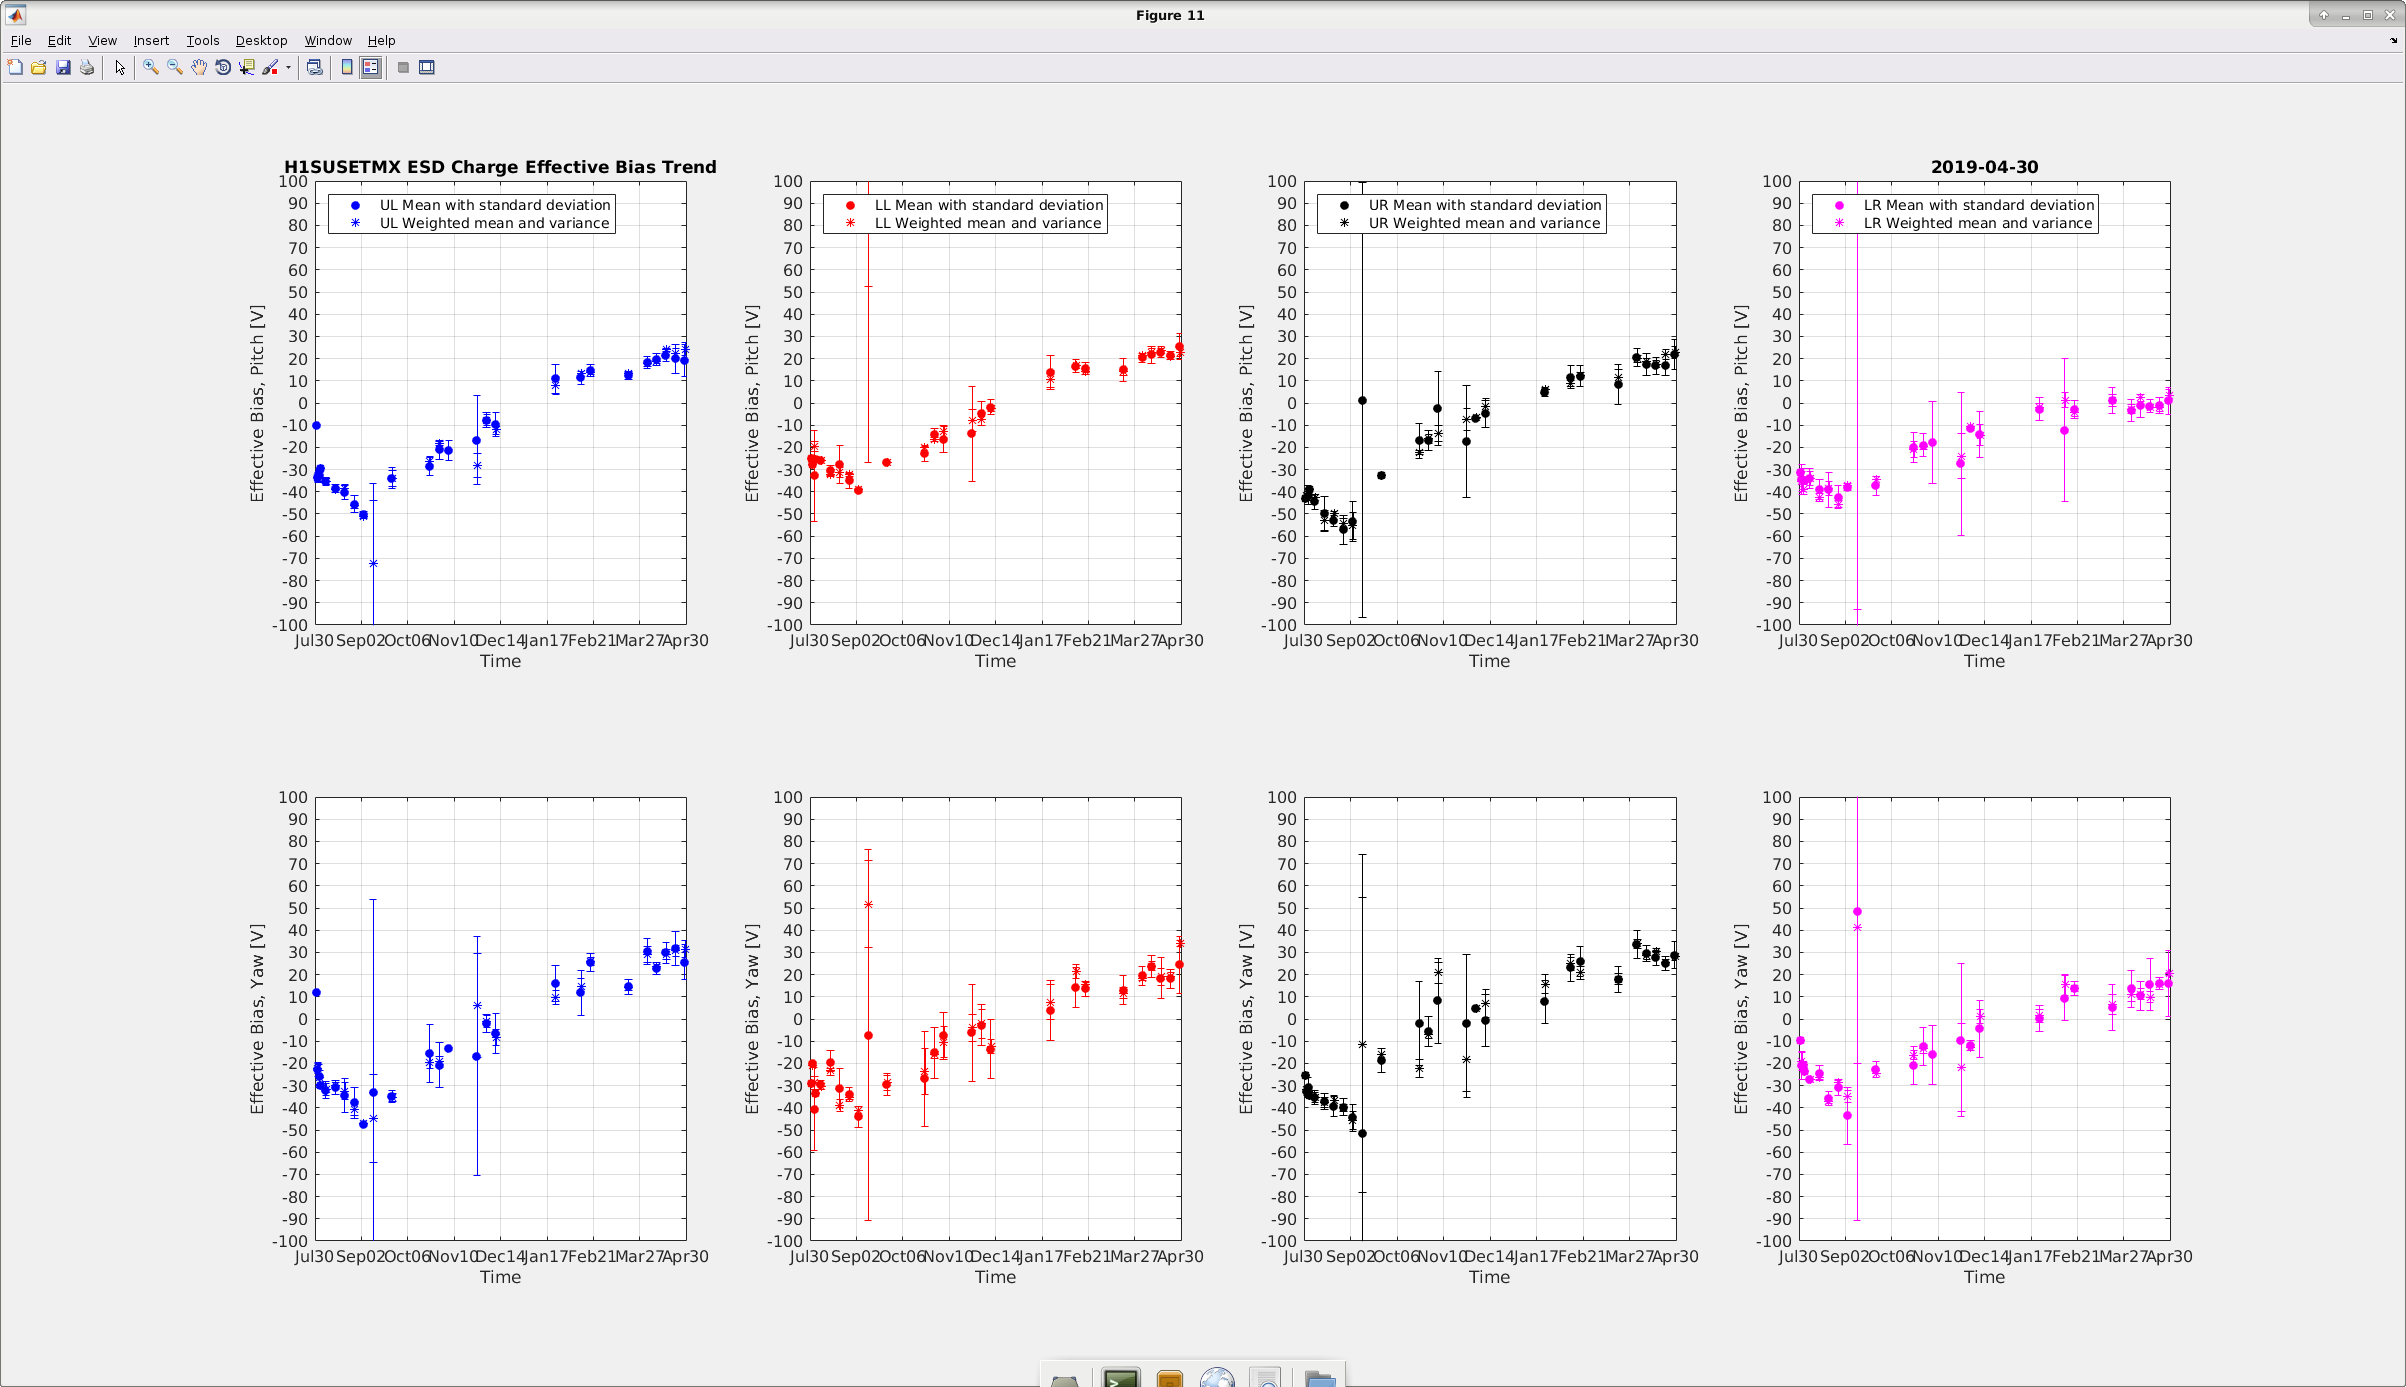Enable the Rotate 3D tool
2406x1387 pixels.
click(x=223, y=67)
